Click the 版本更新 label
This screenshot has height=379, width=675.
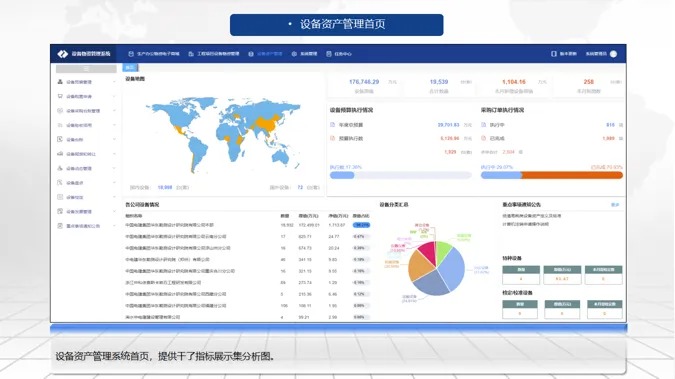point(568,54)
